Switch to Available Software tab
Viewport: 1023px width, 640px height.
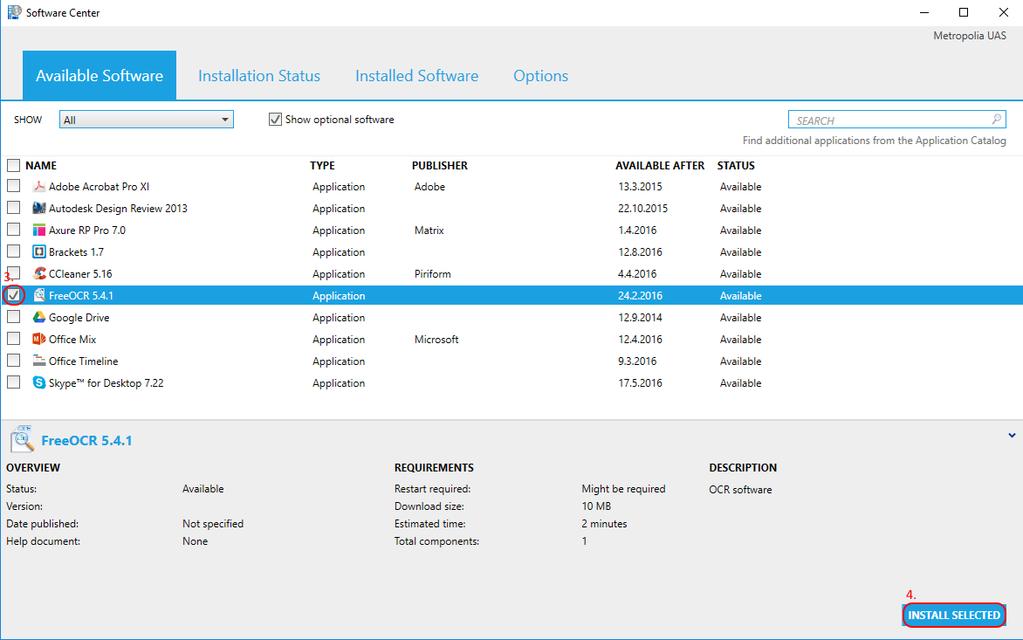point(99,76)
